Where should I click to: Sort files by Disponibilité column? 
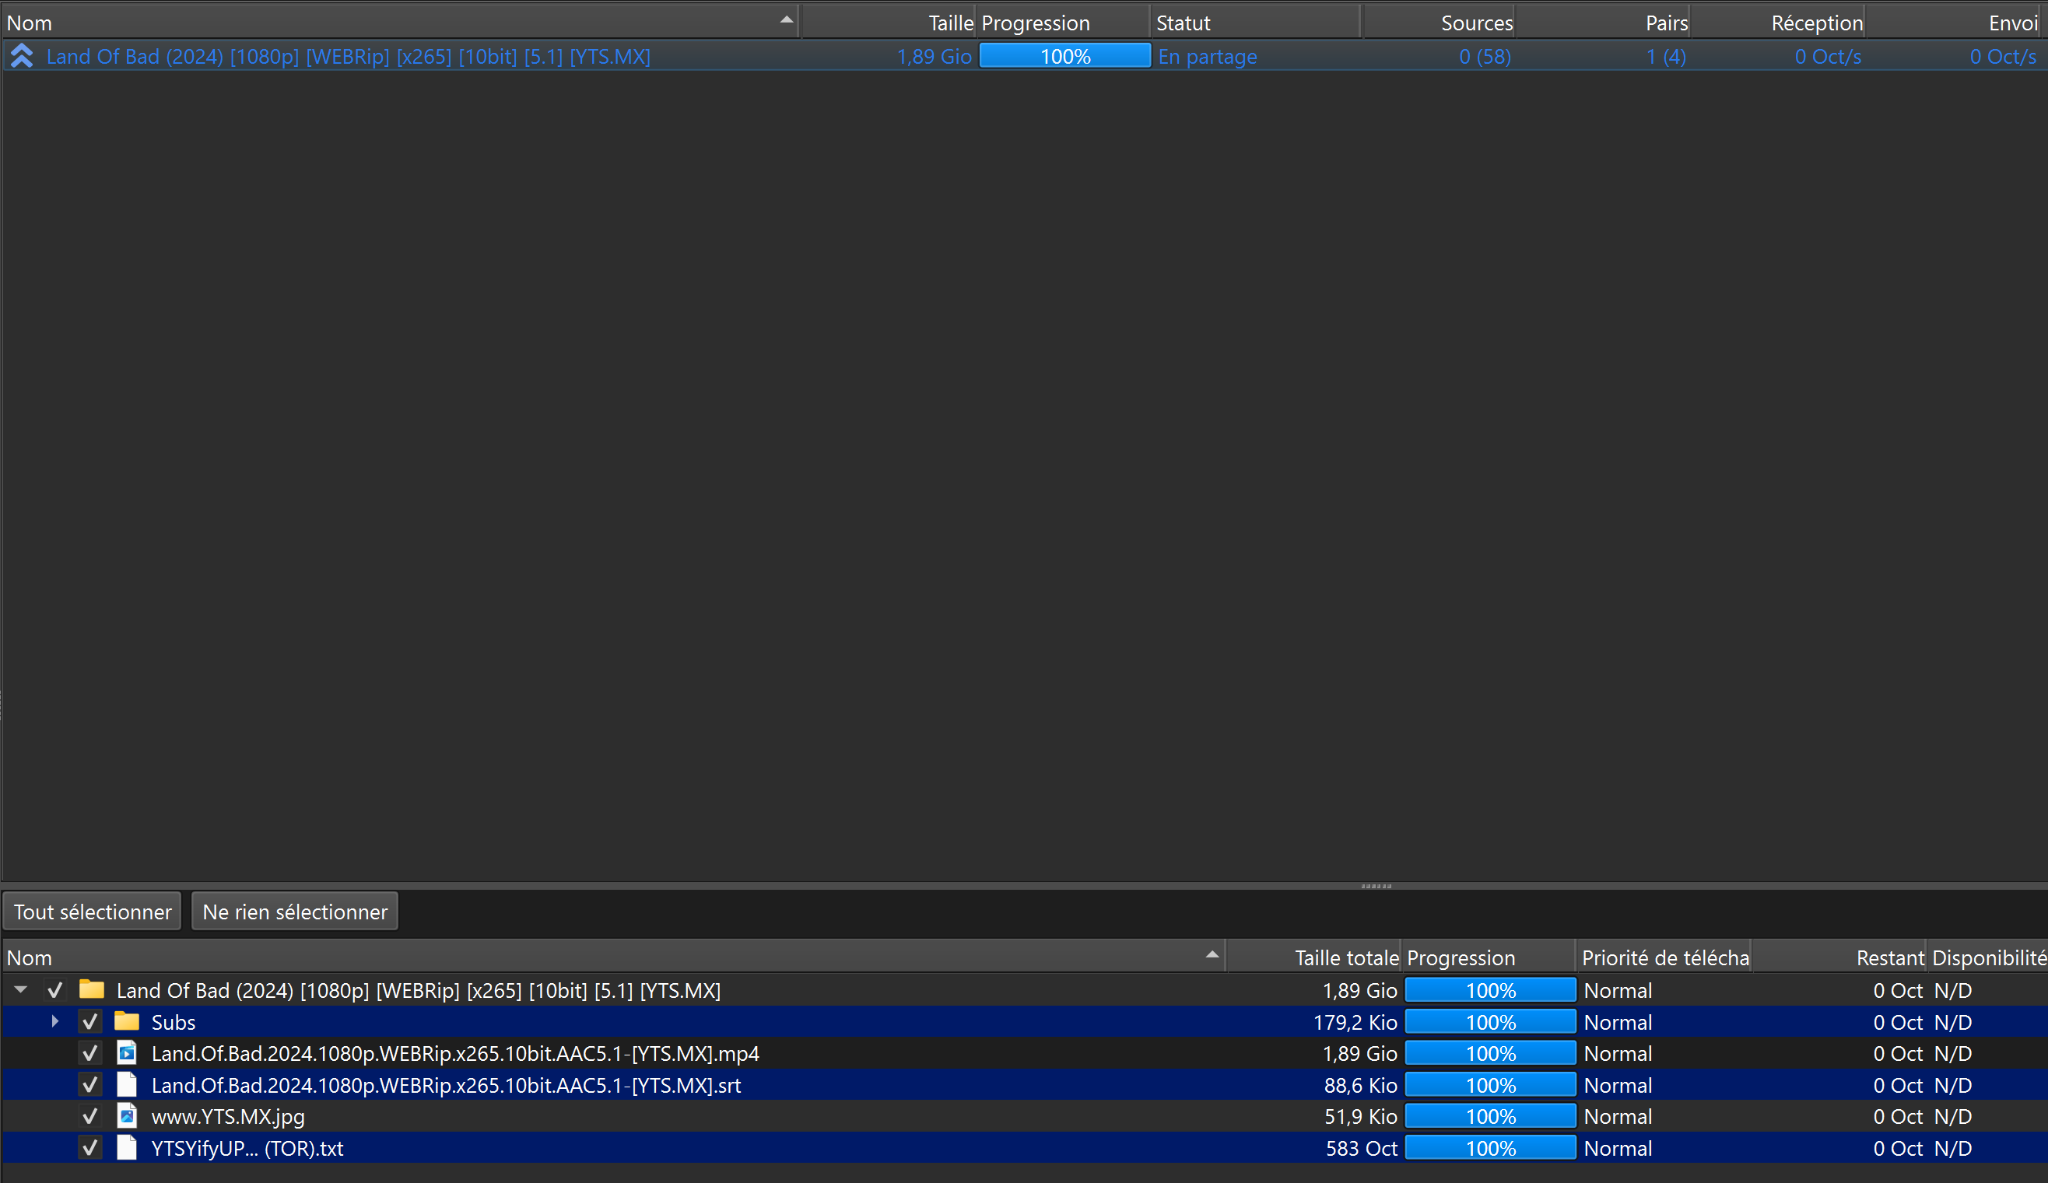click(x=1988, y=957)
